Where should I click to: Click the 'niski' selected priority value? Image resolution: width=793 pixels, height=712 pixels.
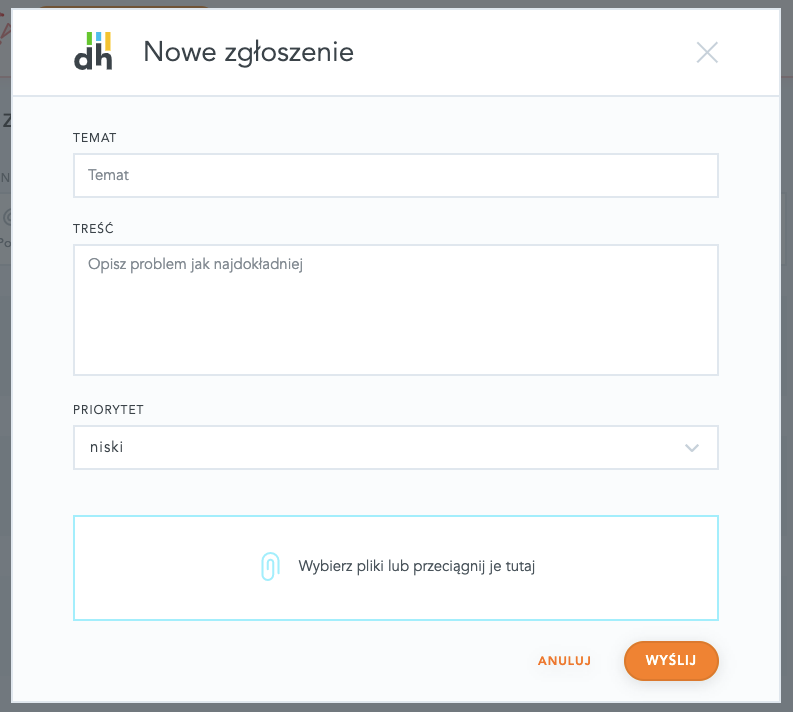(x=106, y=448)
